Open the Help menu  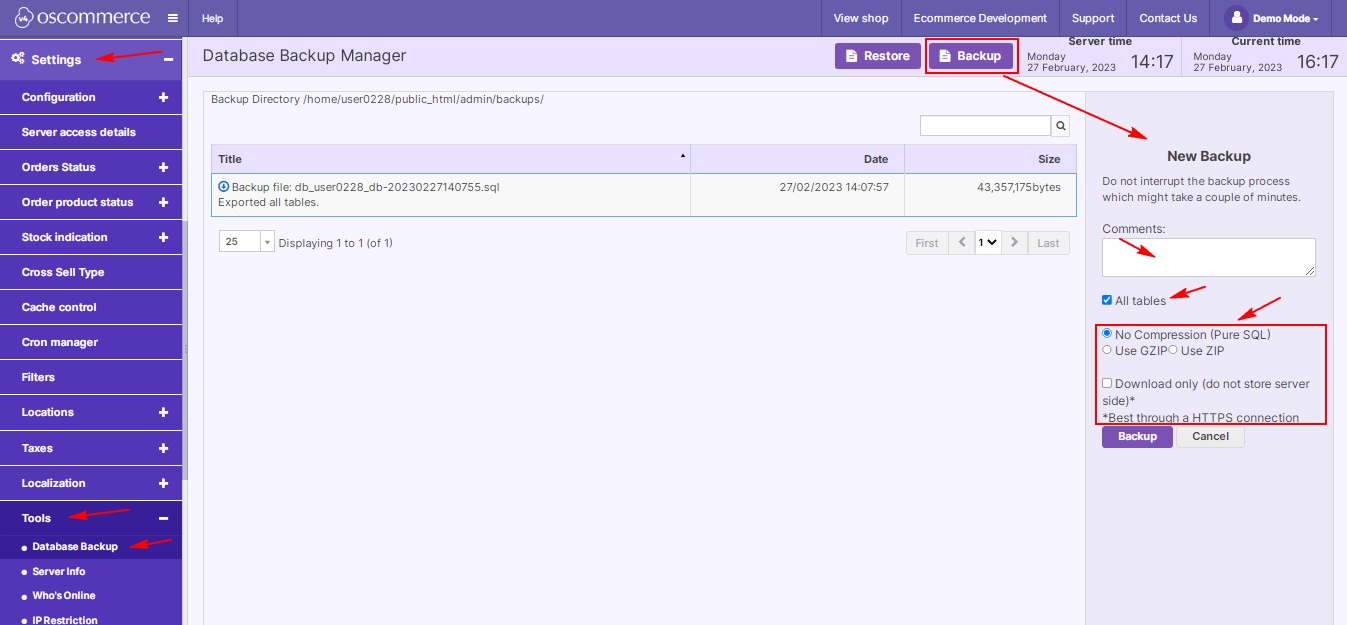(x=212, y=18)
